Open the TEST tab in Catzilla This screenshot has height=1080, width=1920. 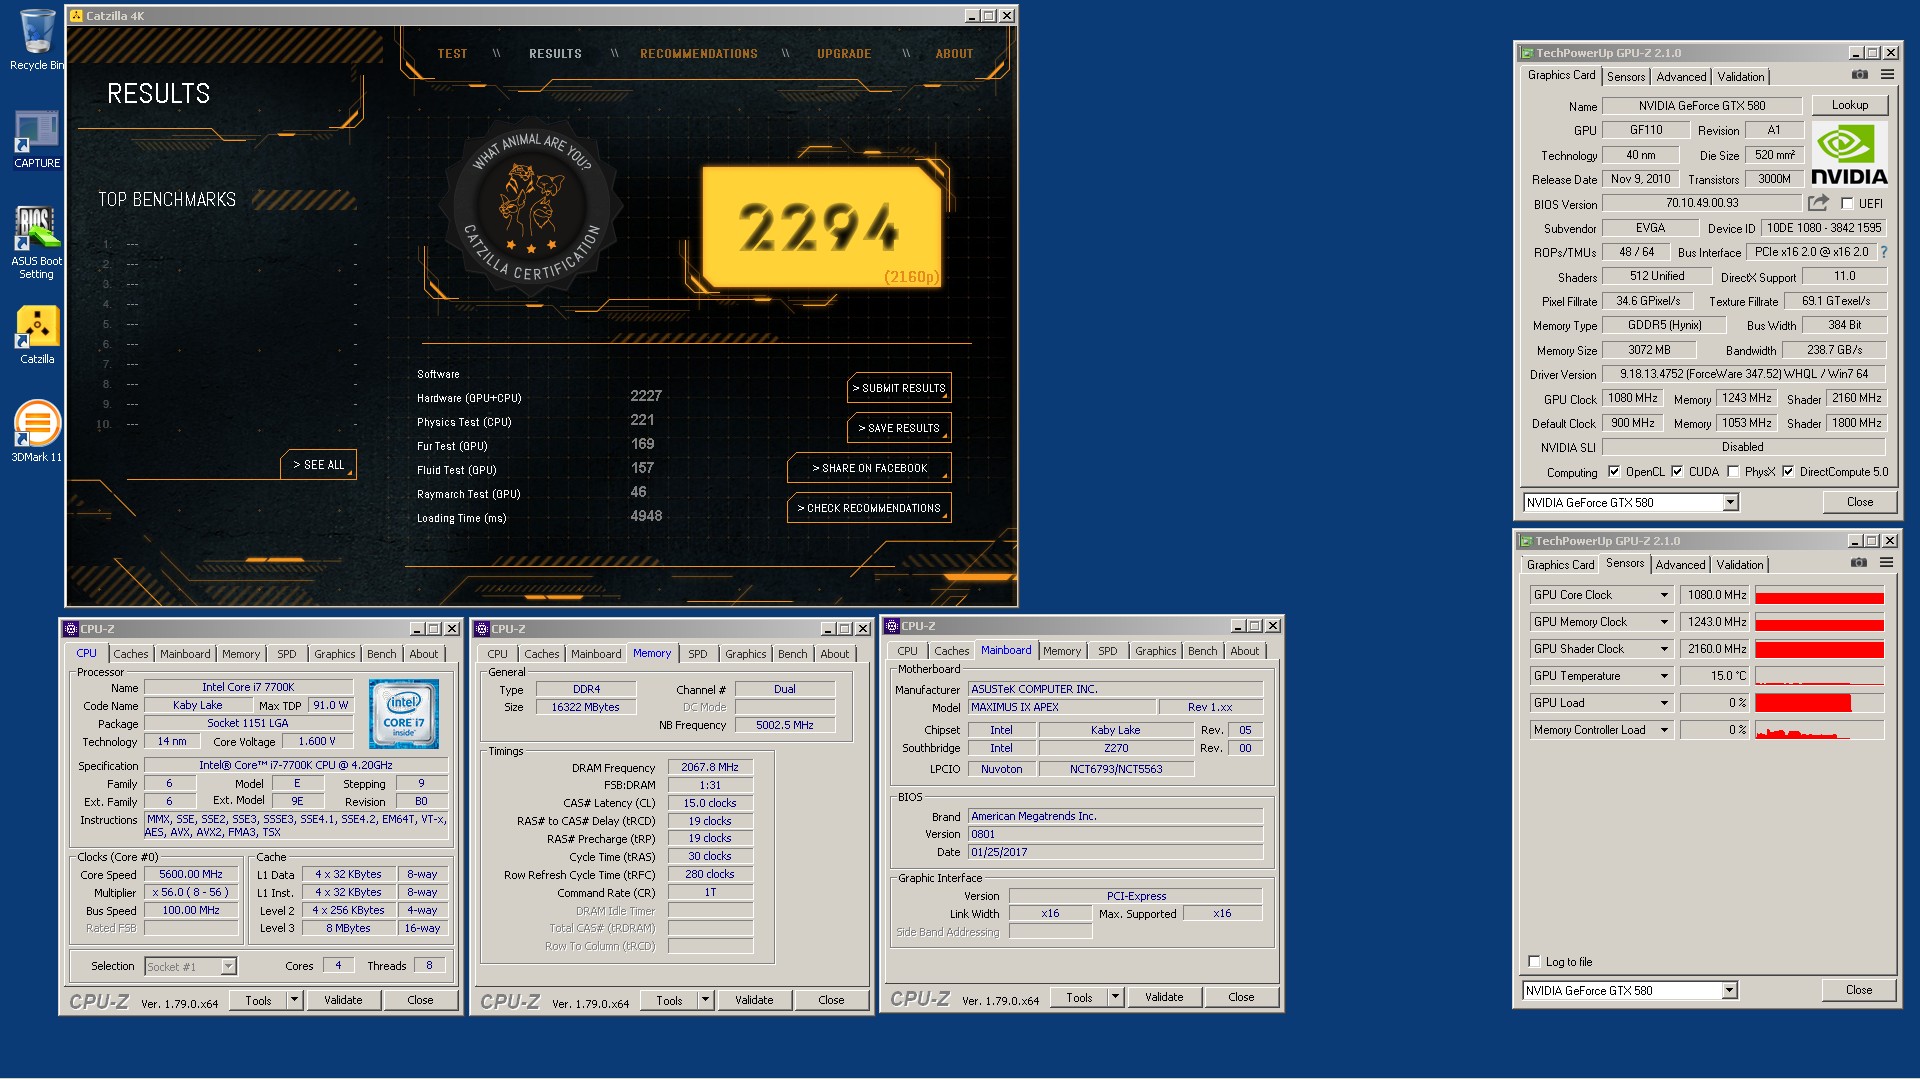coord(452,54)
